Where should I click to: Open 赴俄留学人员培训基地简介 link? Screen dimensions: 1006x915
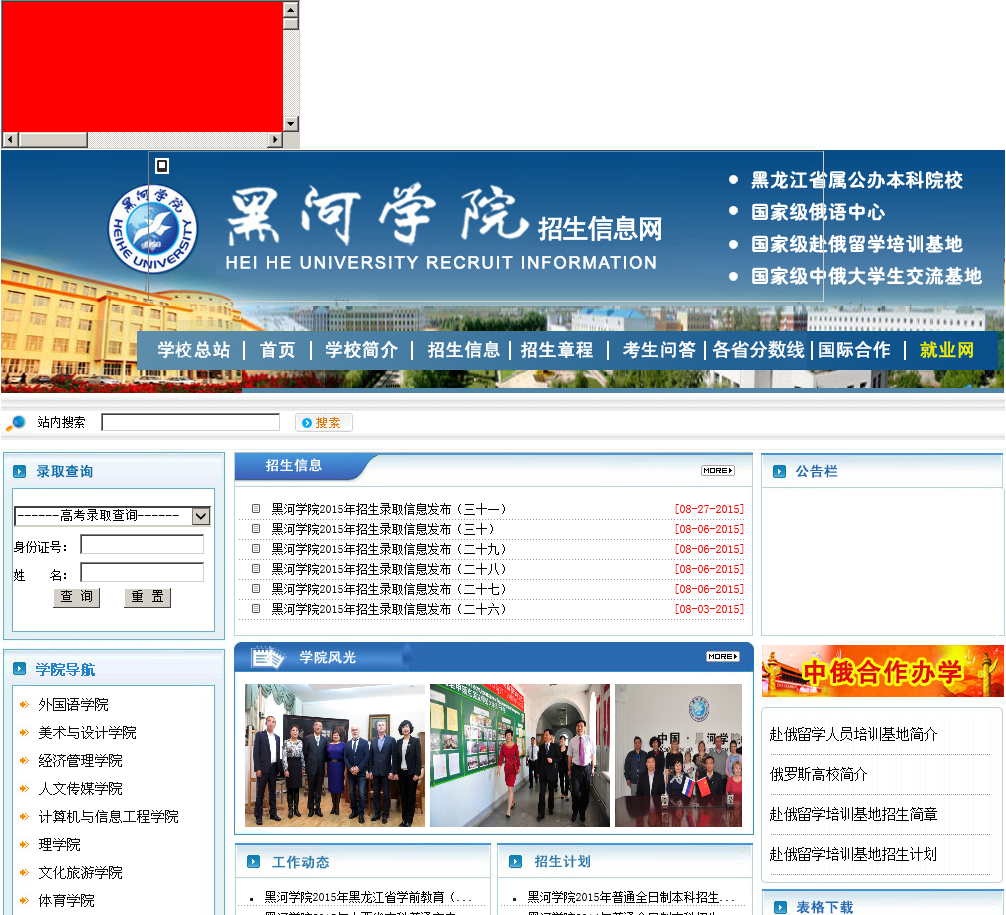(x=853, y=734)
